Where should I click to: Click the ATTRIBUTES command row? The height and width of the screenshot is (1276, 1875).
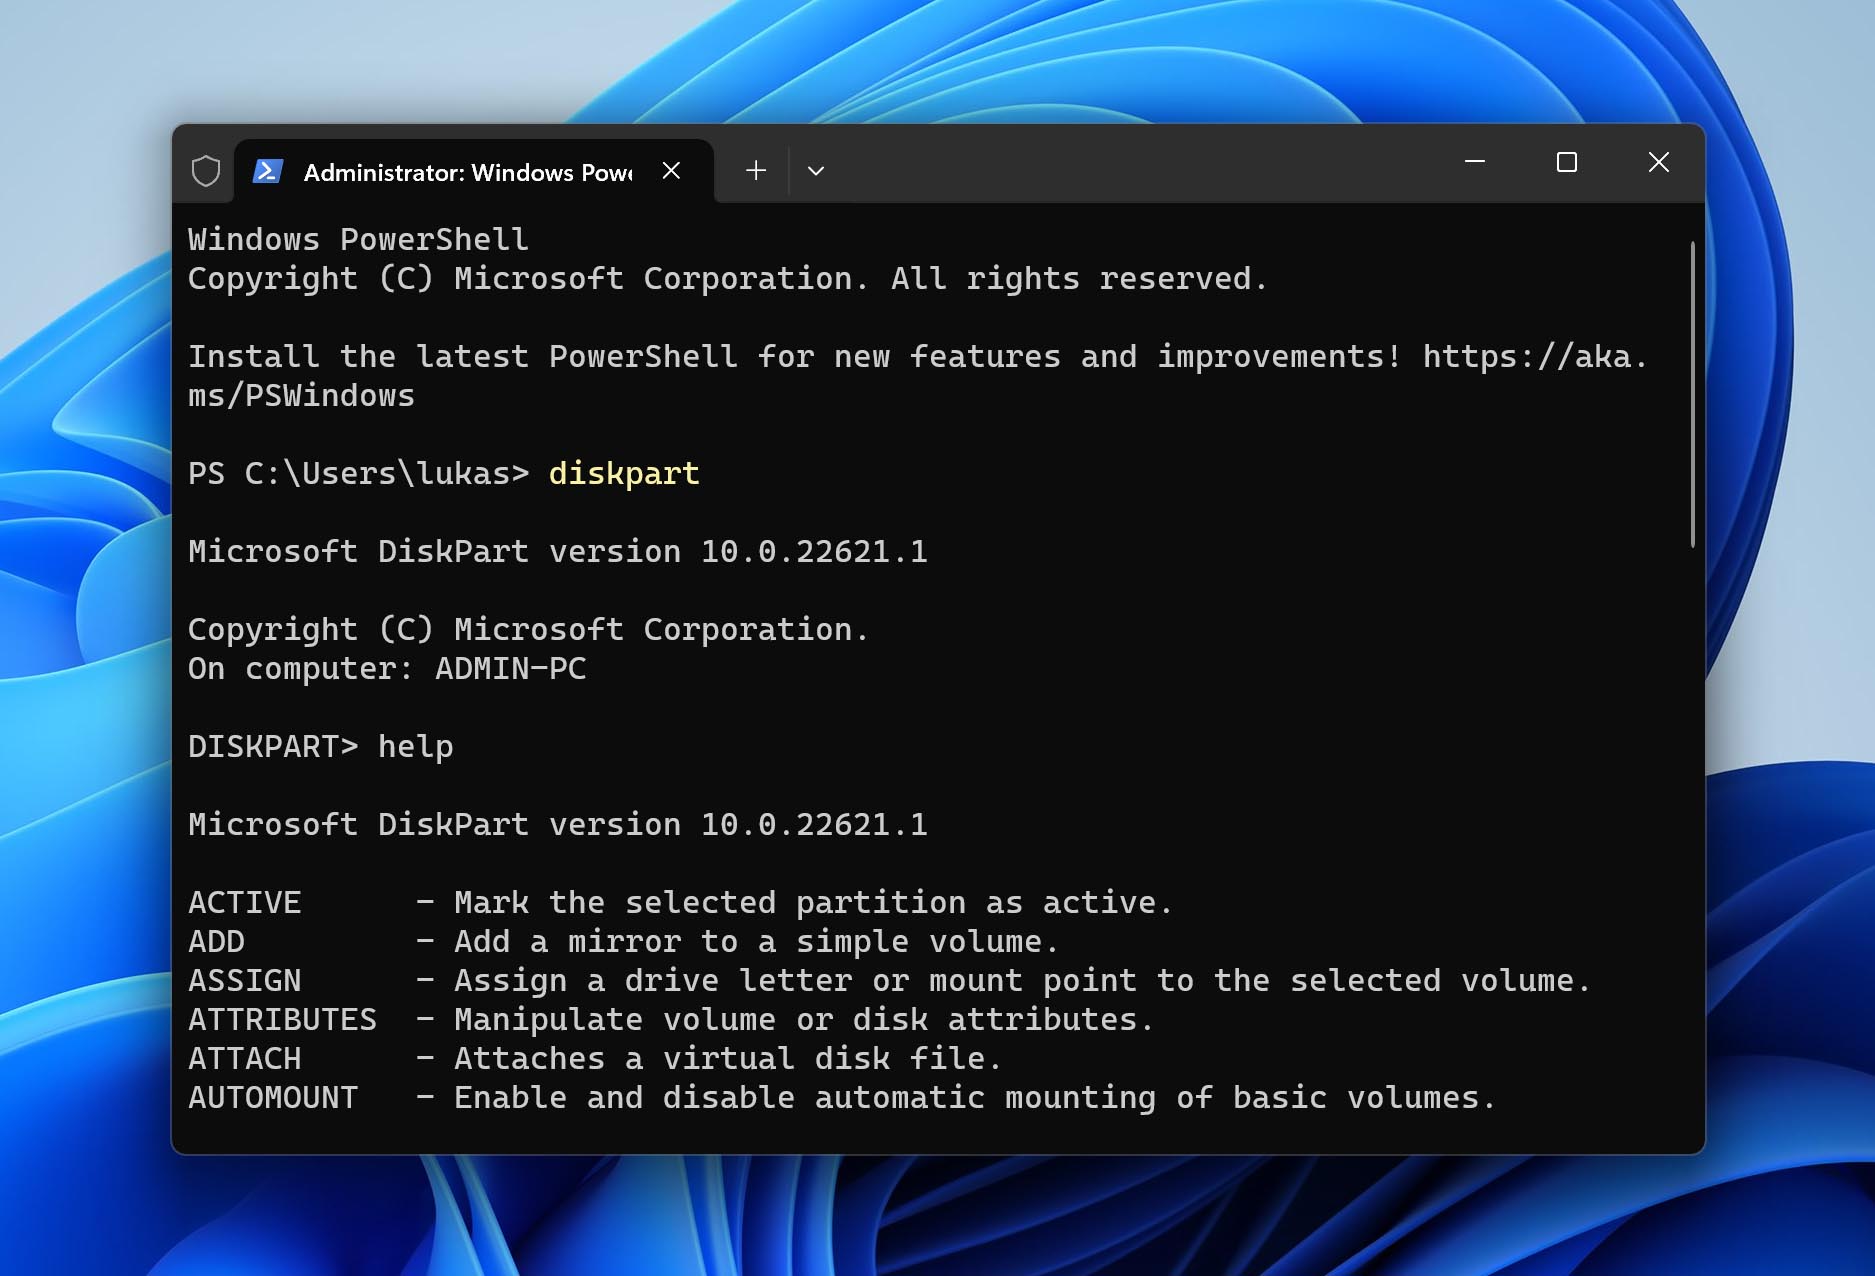click(671, 1019)
